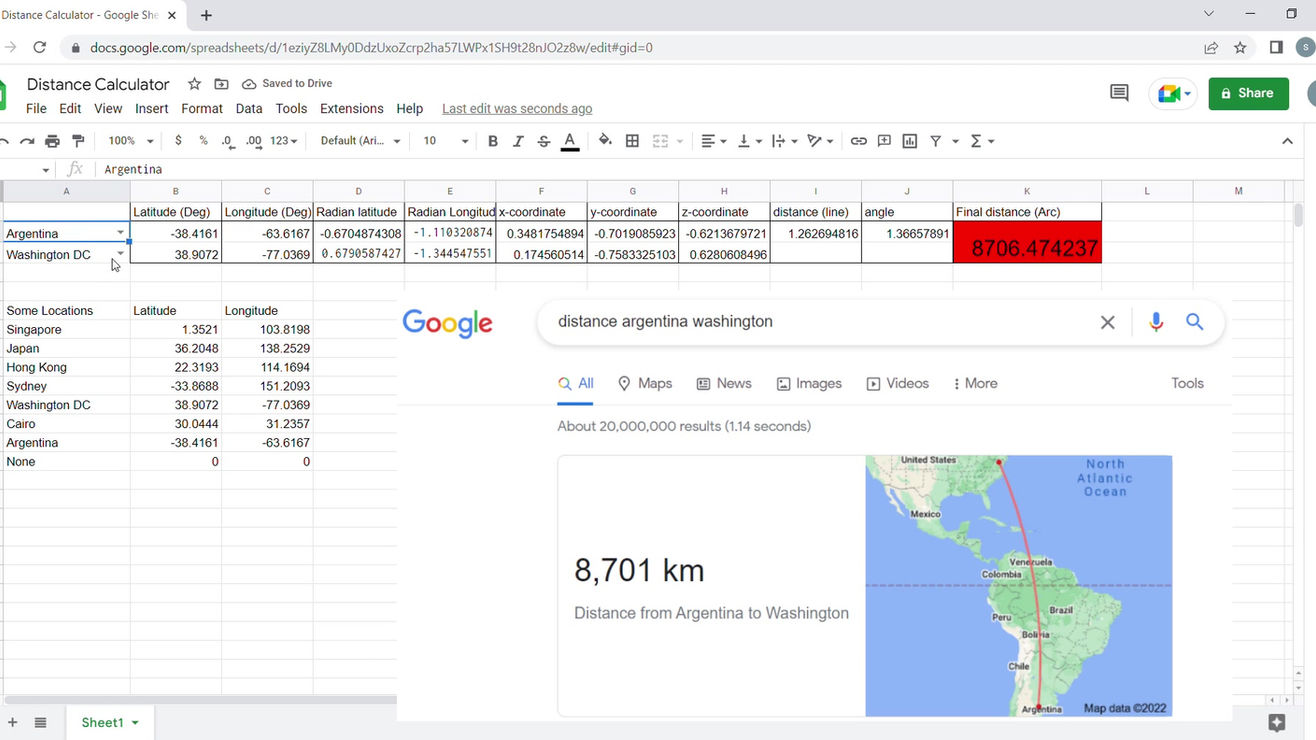
Task: Apply percent format to the selection
Action: (203, 141)
